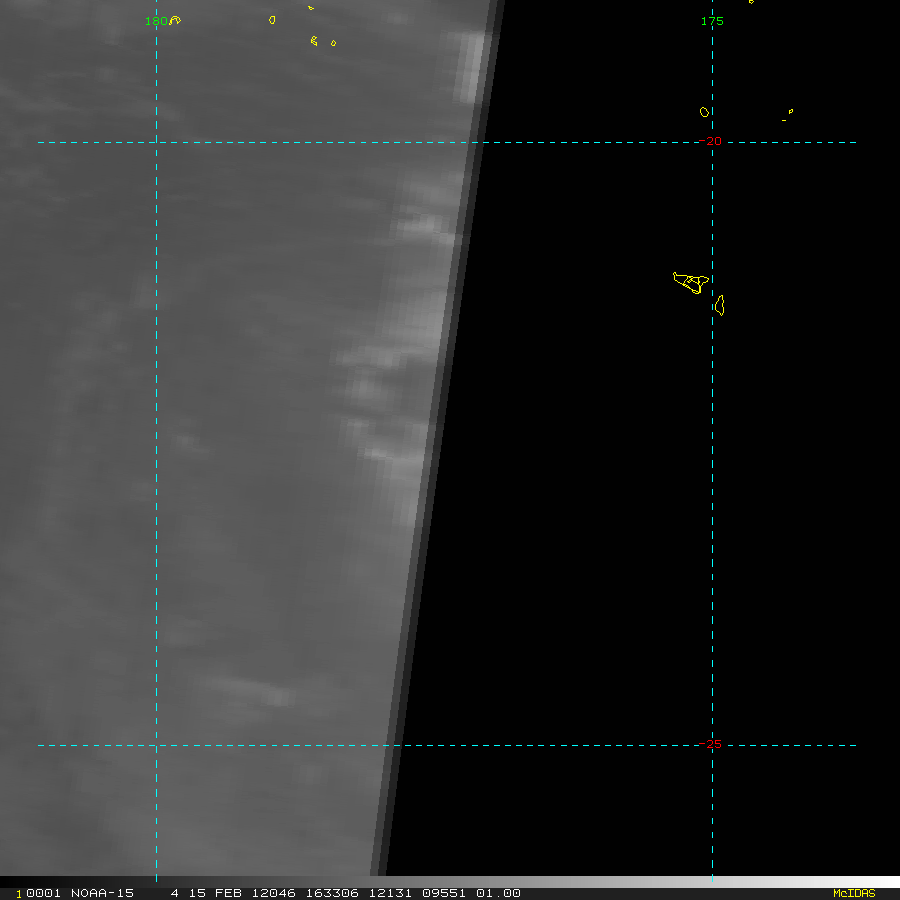Image resolution: width=900 pixels, height=900 pixels.
Task: Click the green 175 longitude label
Action: point(712,21)
